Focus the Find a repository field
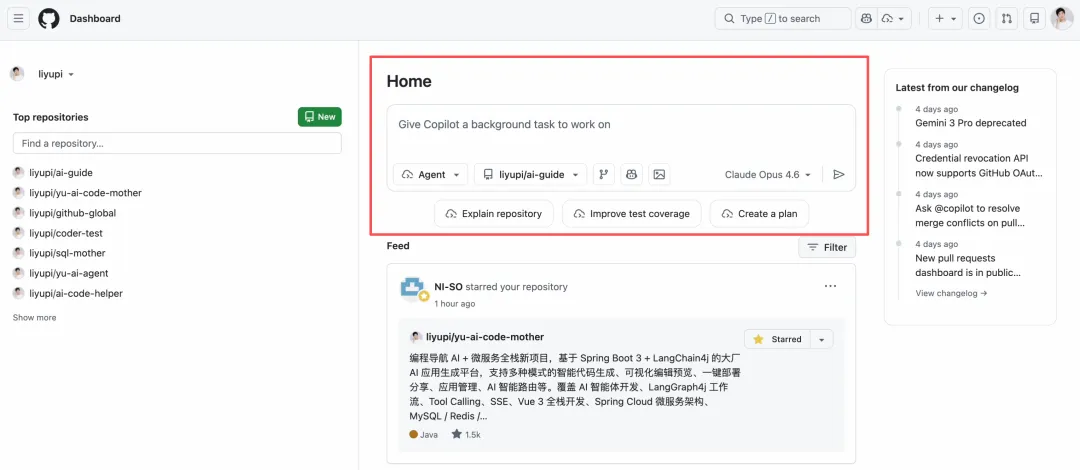The height and width of the screenshot is (470, 1080). [x=177, y=143]
